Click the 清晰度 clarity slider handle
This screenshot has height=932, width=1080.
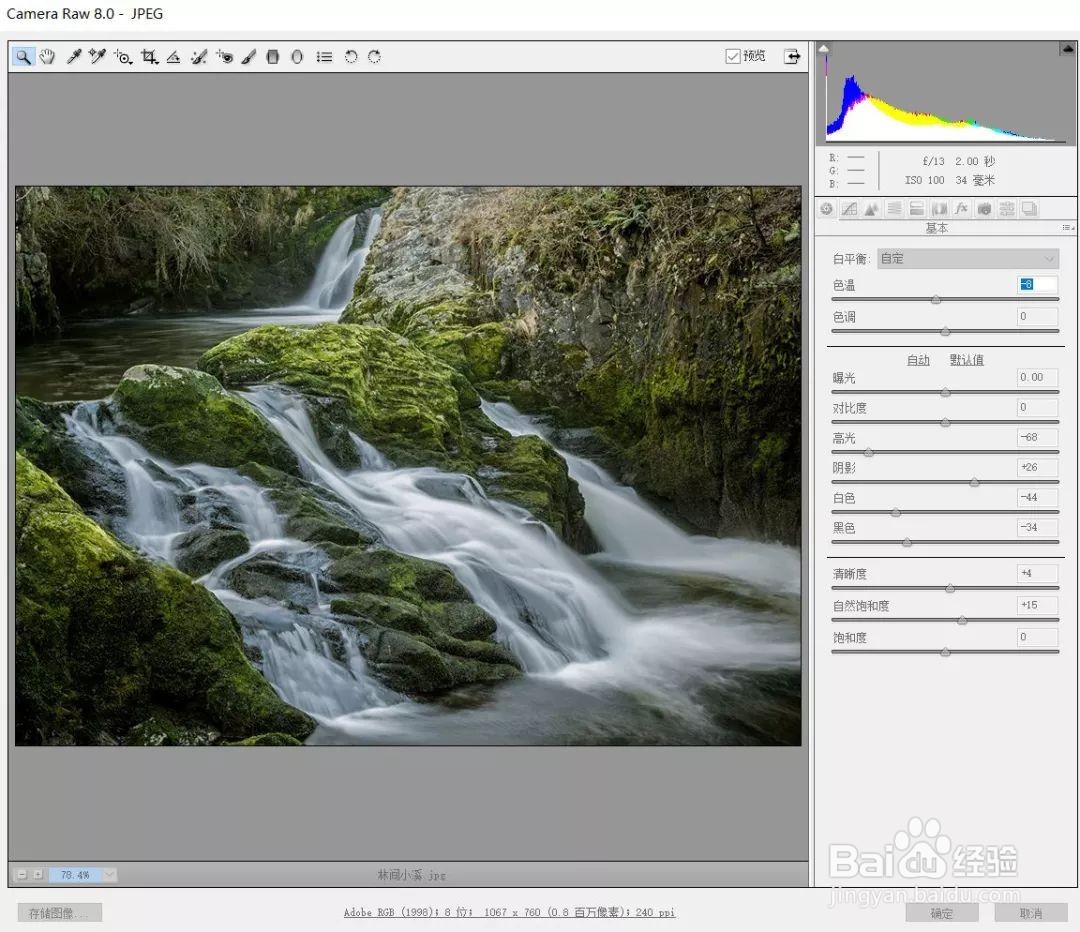coord(951,588)
